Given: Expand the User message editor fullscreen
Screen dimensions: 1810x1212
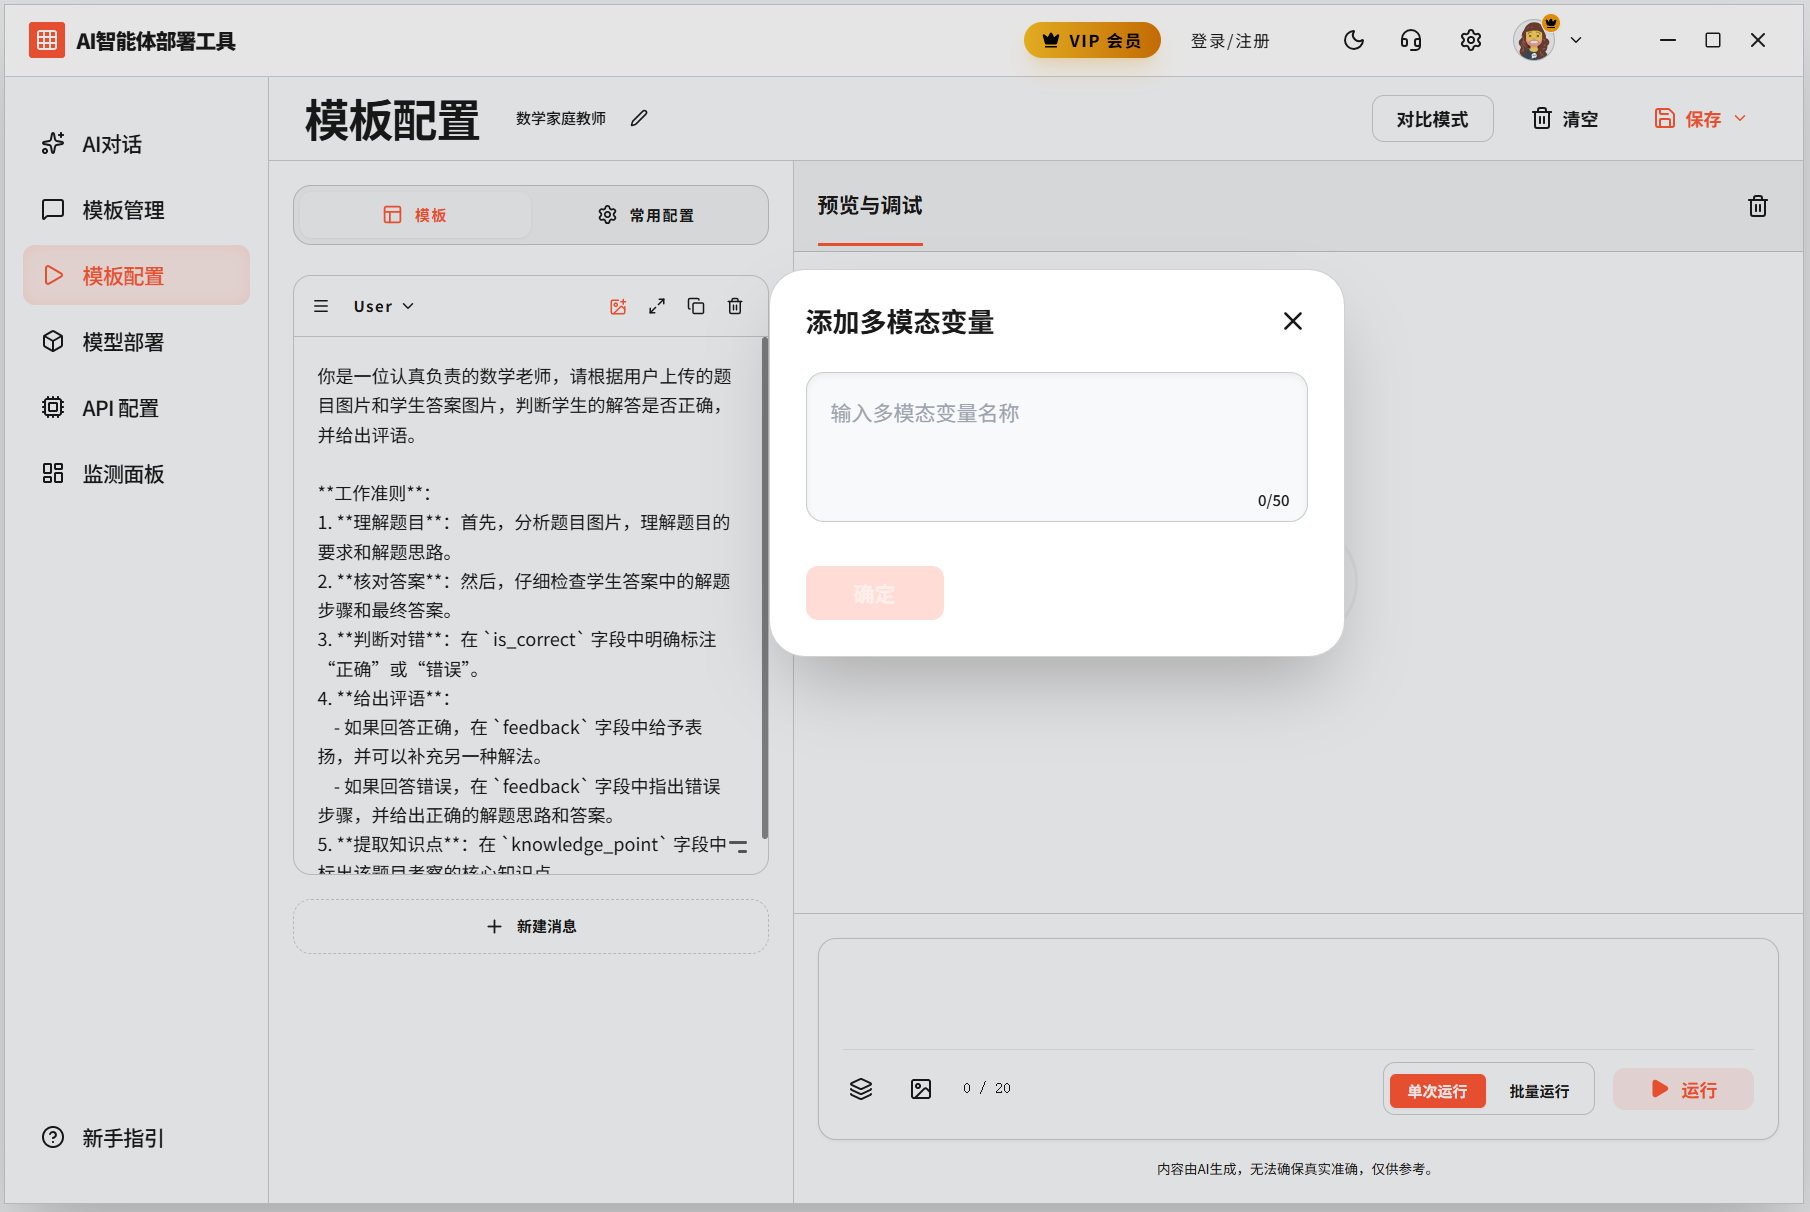Looking at the screenshot, I should click(x=657, y=307).
